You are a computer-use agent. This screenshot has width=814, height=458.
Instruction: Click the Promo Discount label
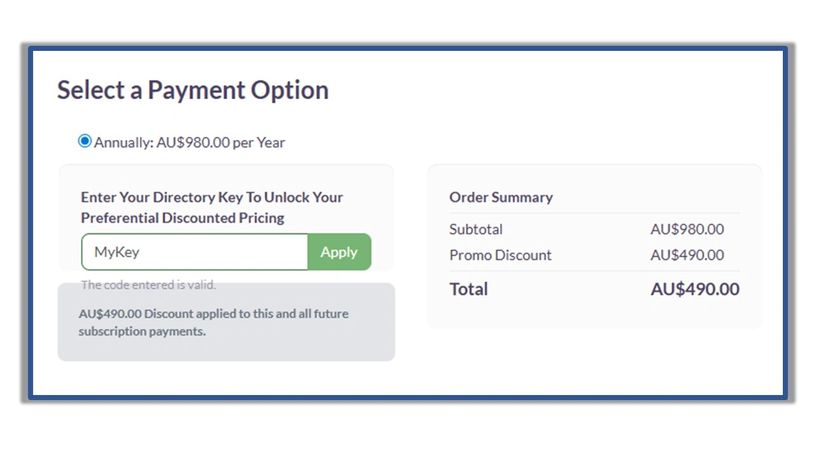(500, 255)
